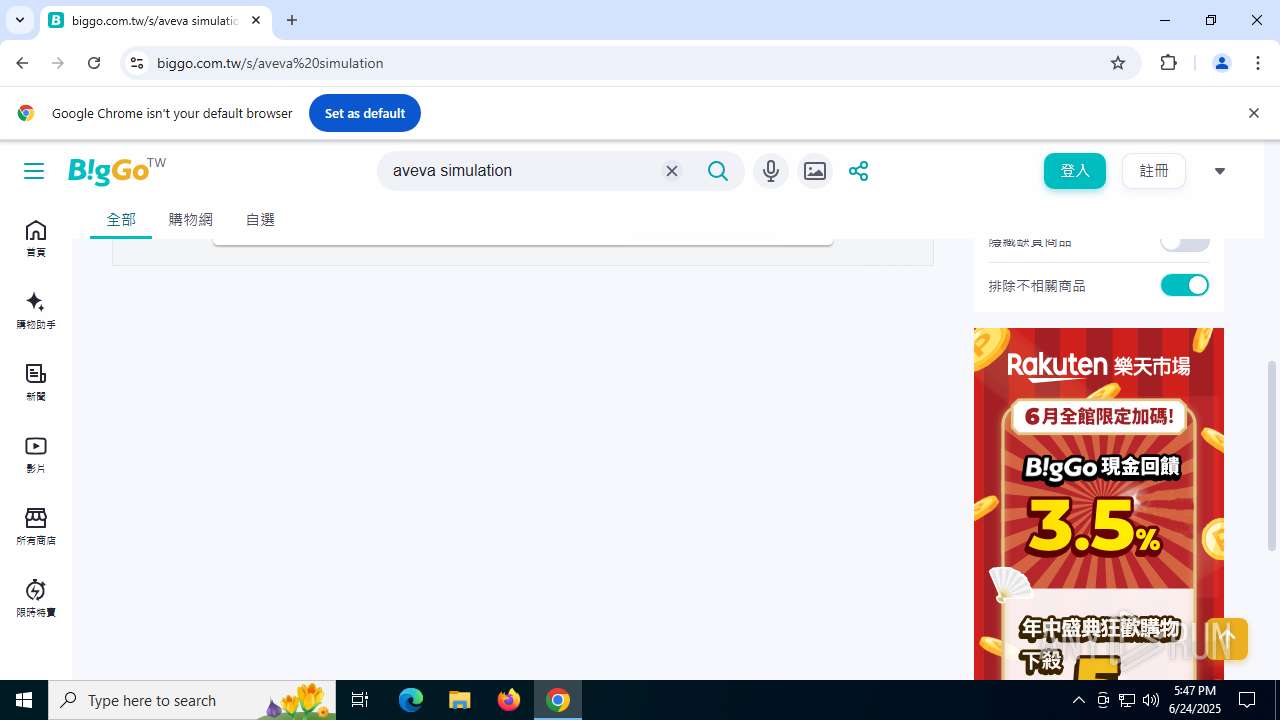Viewport: 1280px width, 720px height.
Task: Launch Firefox from taskbar
Action: tap(509, 700)
